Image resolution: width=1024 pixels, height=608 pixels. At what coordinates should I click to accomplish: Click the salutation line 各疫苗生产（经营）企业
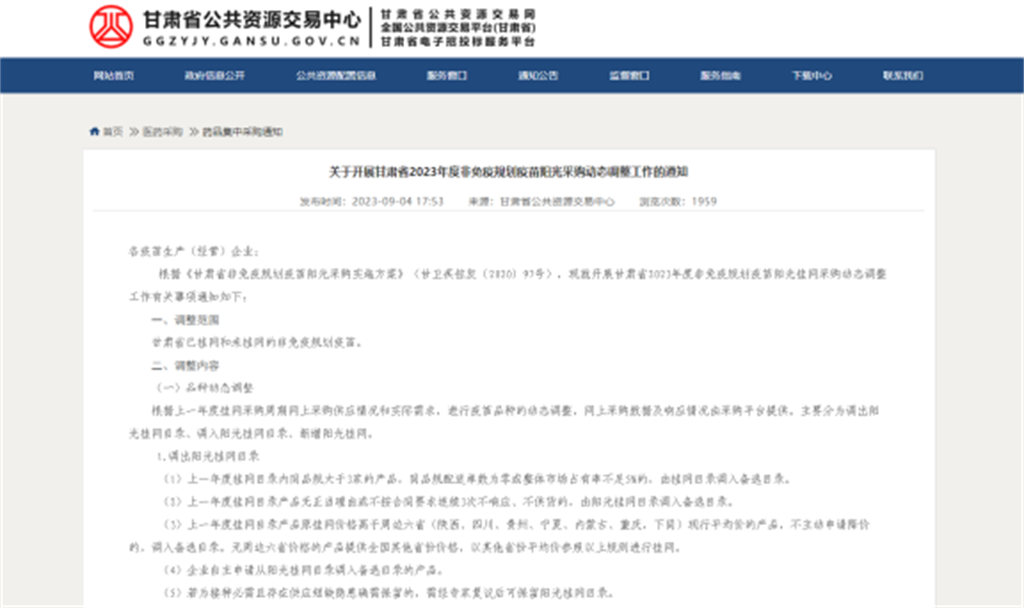(x=194, y=251)
